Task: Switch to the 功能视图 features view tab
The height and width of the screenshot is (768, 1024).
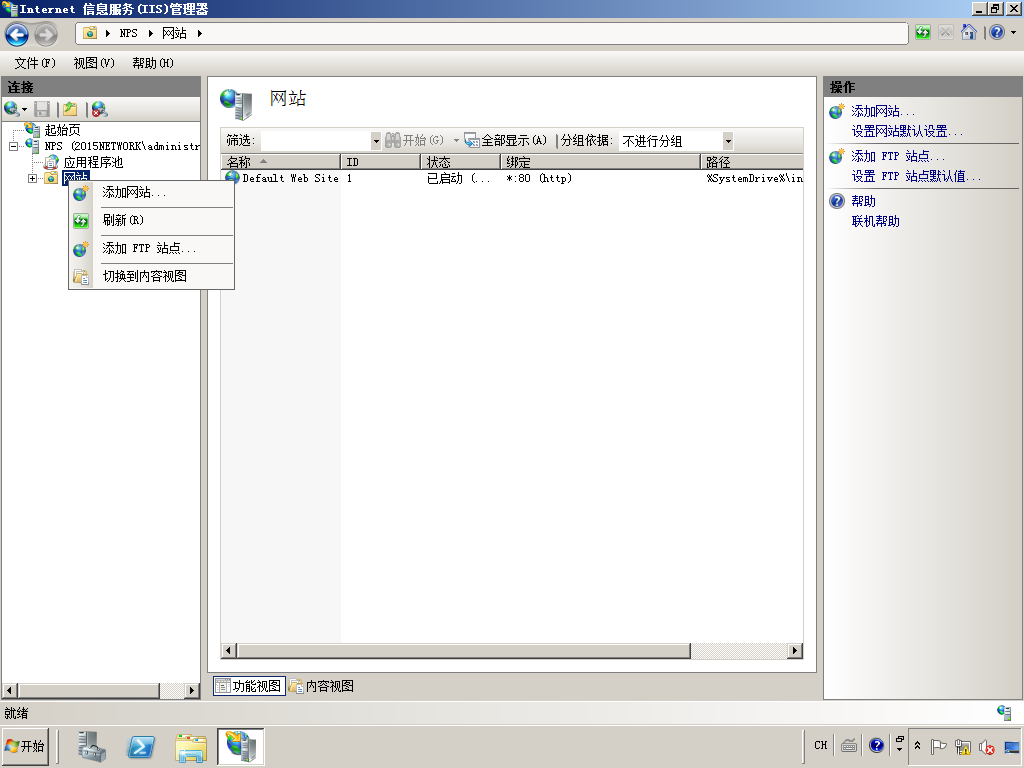Action: tap(249, 686)
